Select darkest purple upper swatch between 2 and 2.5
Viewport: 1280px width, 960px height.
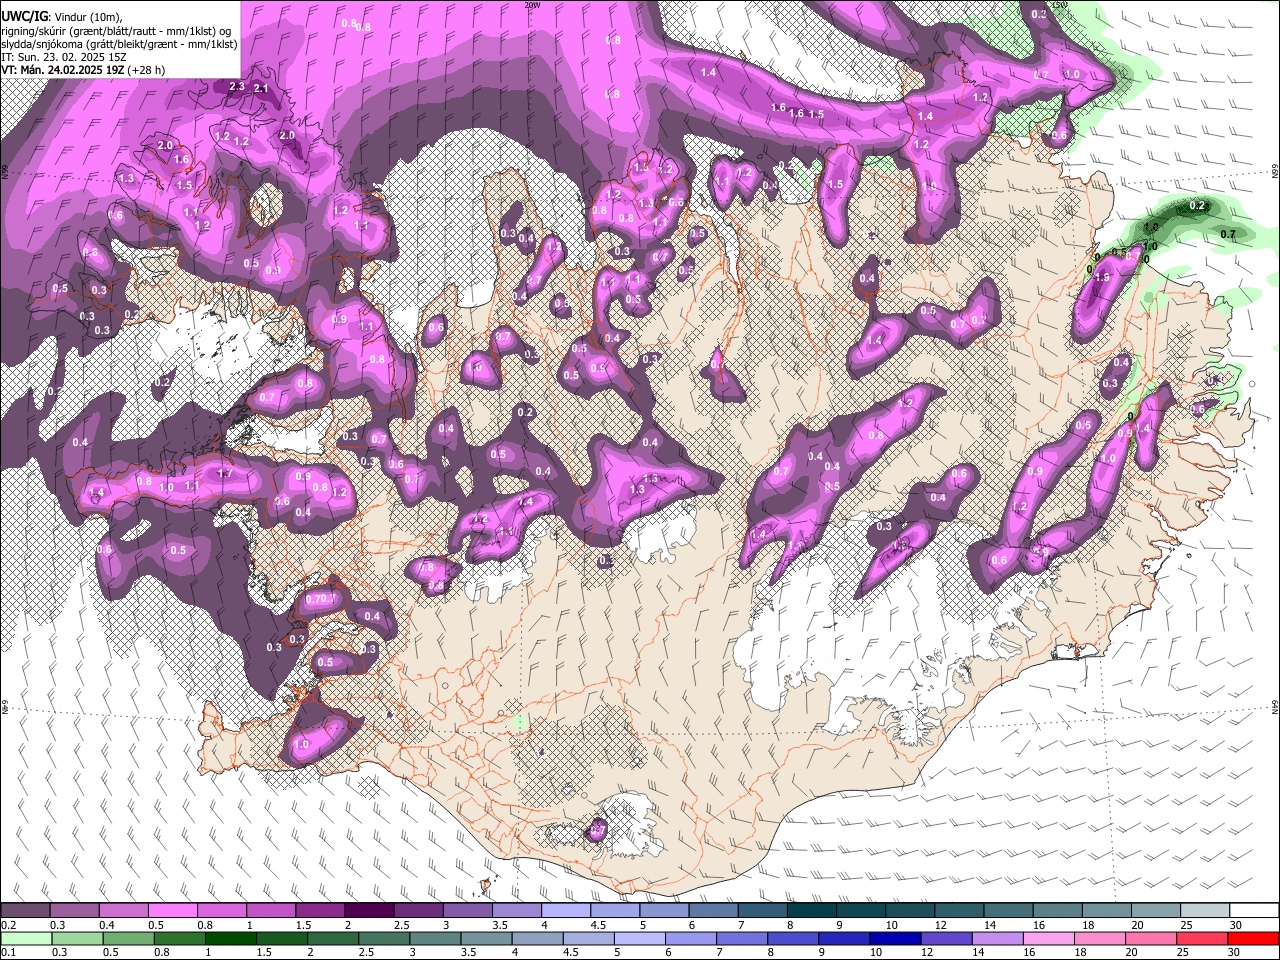coord(369,910)
